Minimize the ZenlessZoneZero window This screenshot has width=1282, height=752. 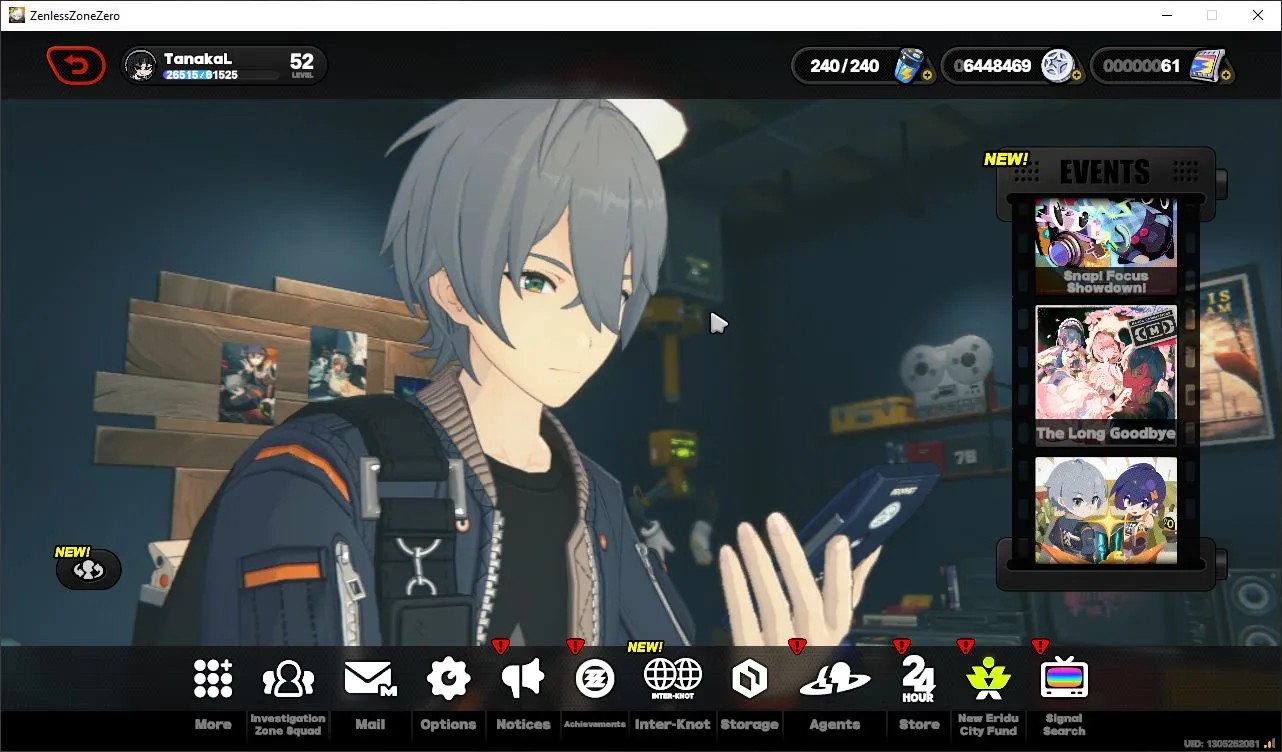[1166, 15]
